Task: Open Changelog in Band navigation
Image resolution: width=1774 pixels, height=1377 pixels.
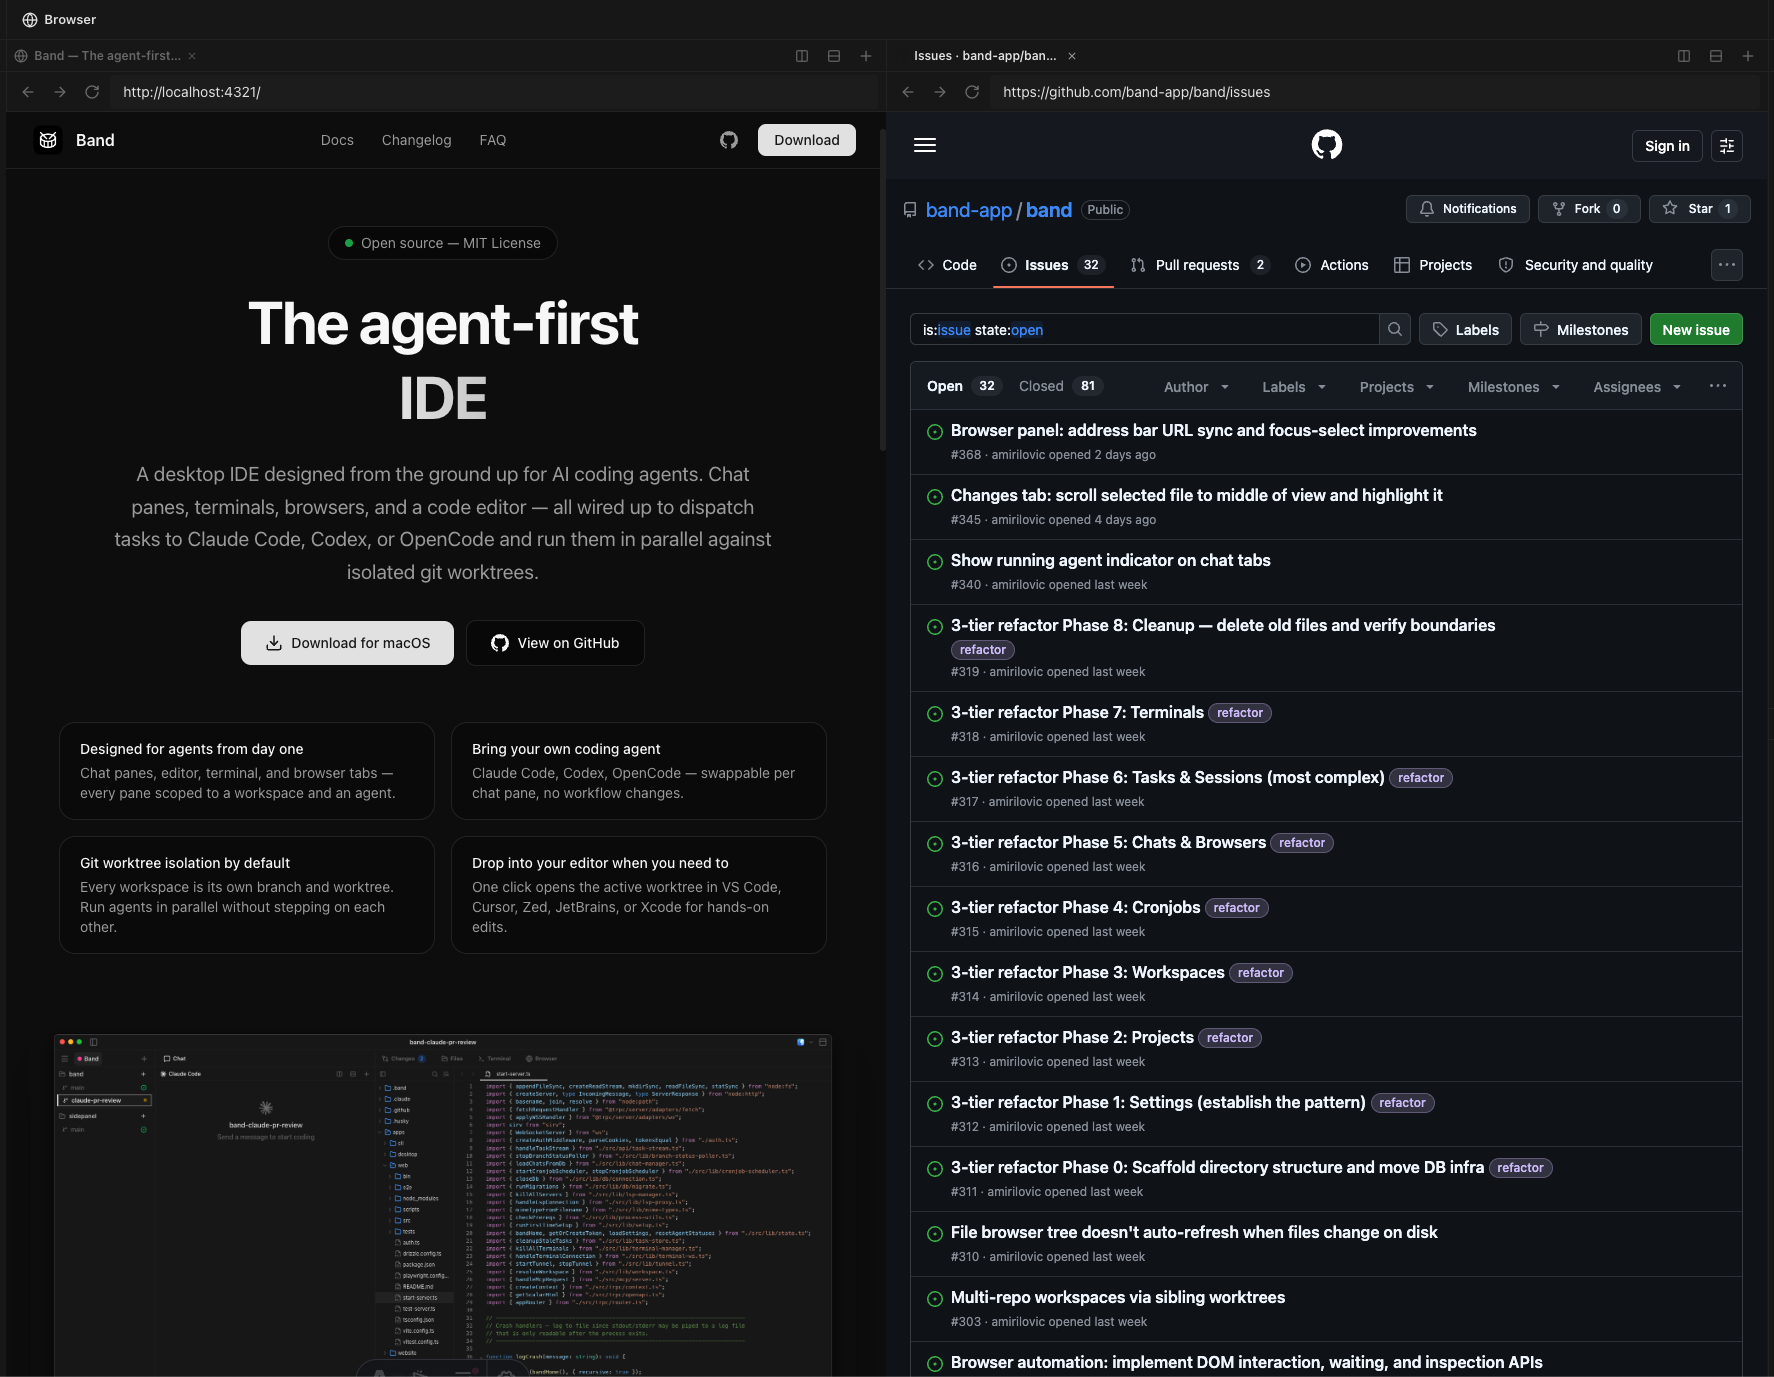Action: tap(416, 140)
